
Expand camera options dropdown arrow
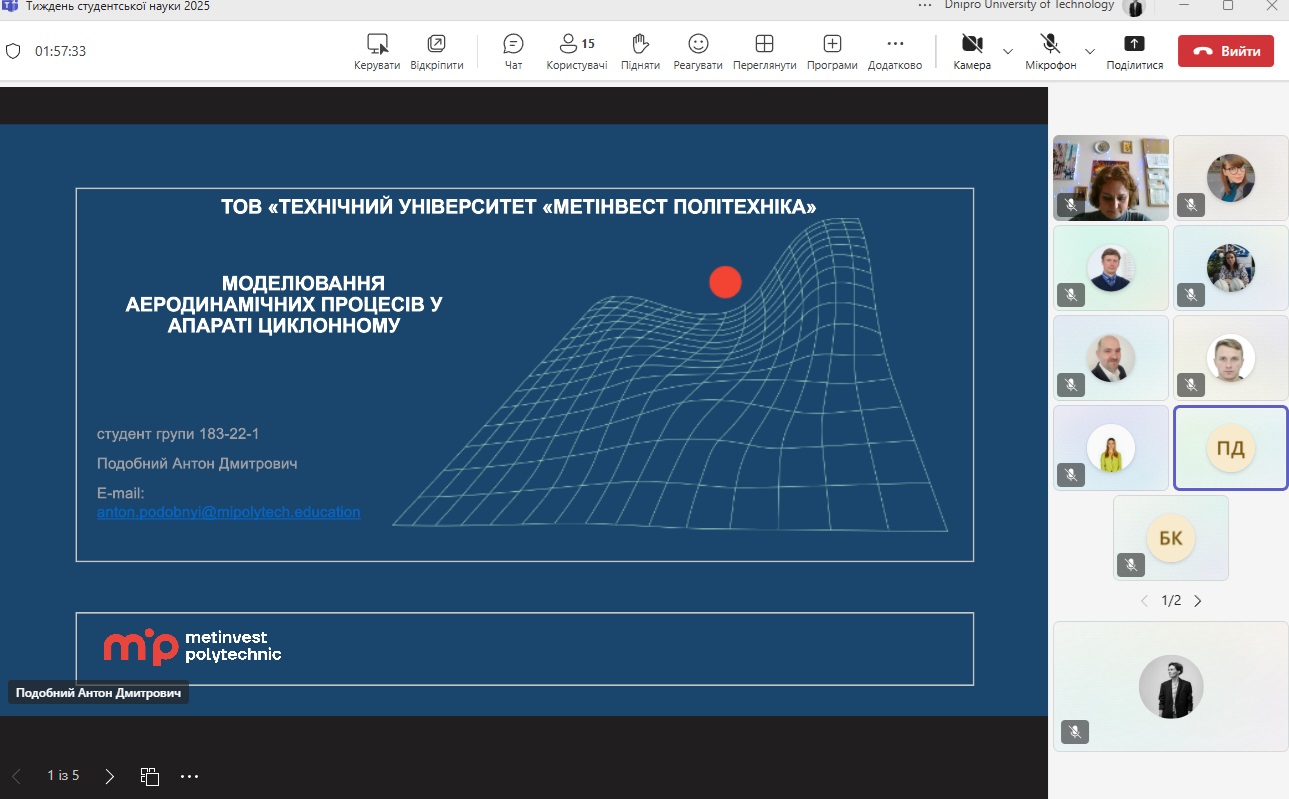[1007, 51]
